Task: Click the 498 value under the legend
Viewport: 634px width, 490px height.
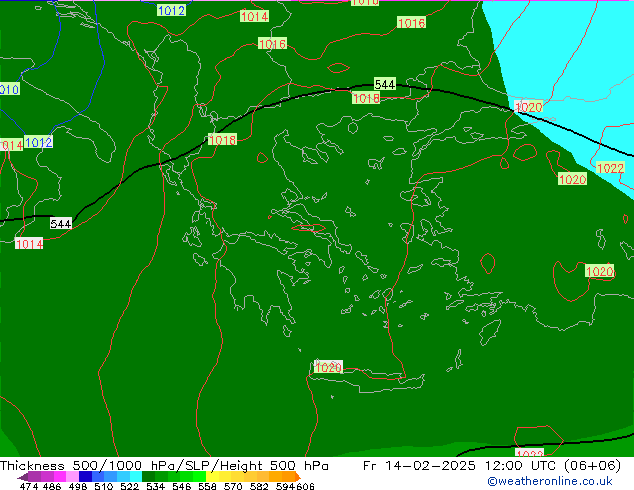Action: click(x=78, y=486)
